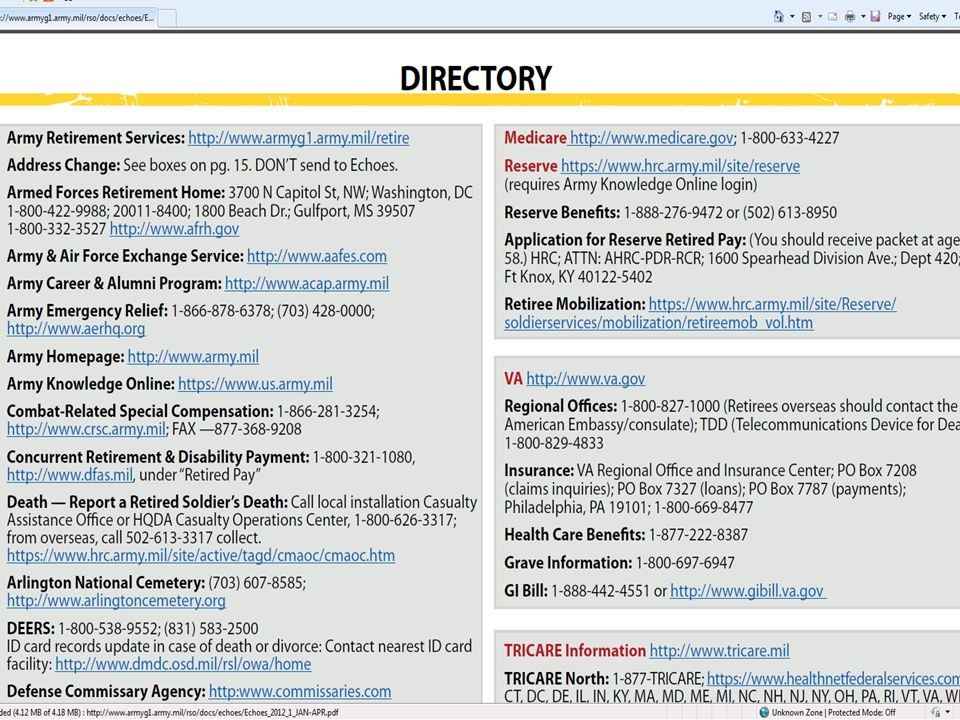Image resolution: width=960 pixels, height=720 pixels.
Task: Click the 'DEERS:' label
Action: pos(31,629)
